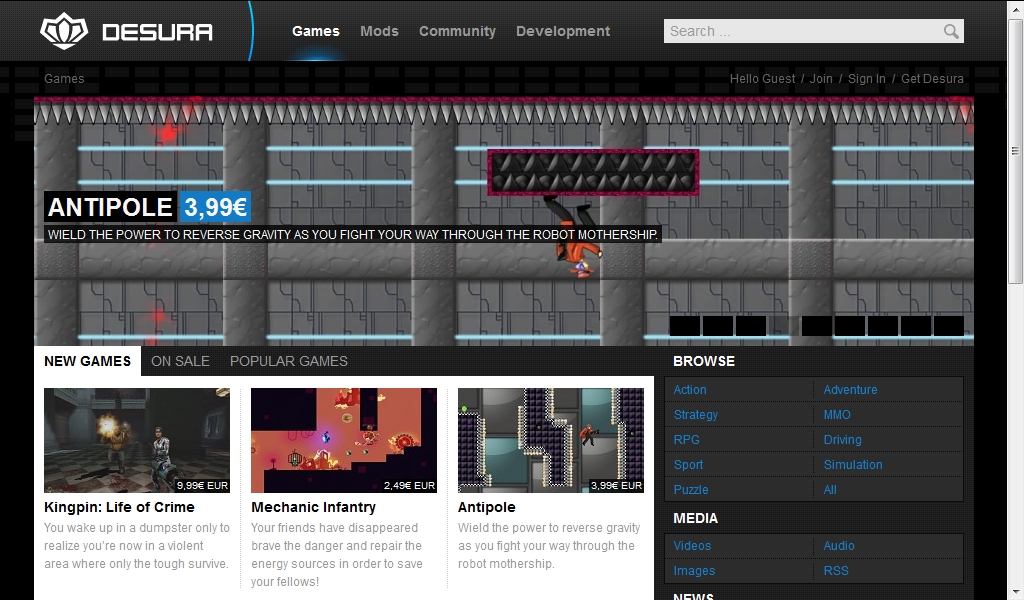Click the page scrollbar up arrow

point(1016,8)
